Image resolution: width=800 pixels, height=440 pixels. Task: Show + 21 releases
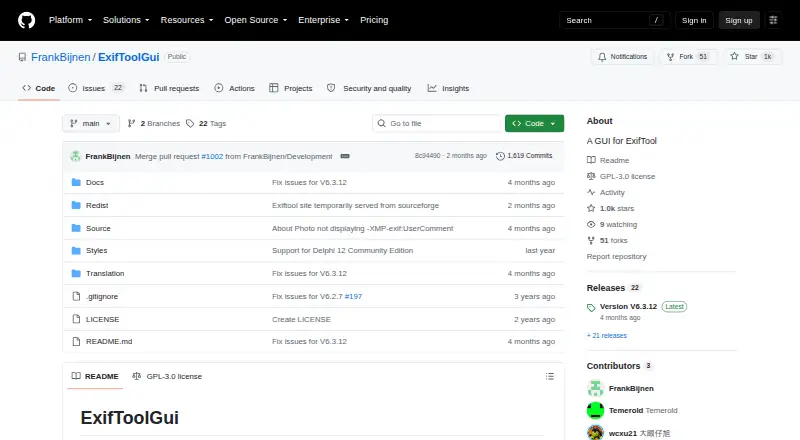click(607, 335)
